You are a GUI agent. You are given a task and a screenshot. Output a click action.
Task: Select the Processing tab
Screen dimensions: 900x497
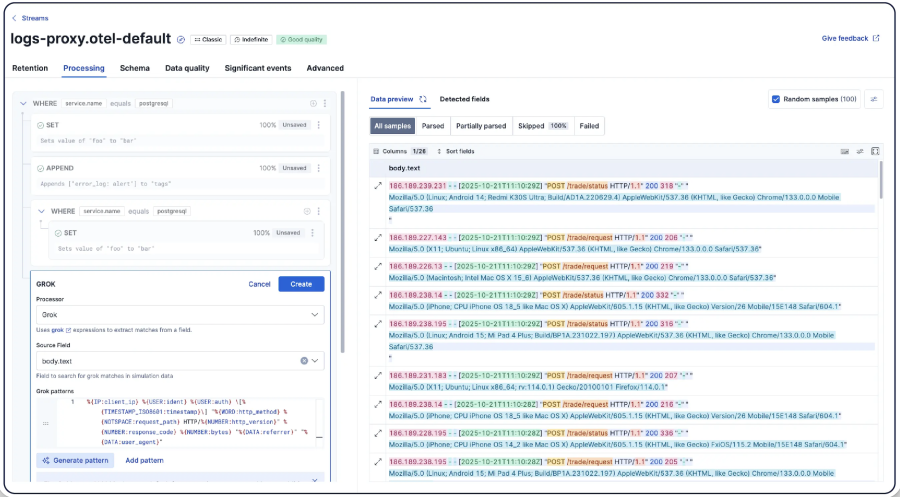pos(84,68)
